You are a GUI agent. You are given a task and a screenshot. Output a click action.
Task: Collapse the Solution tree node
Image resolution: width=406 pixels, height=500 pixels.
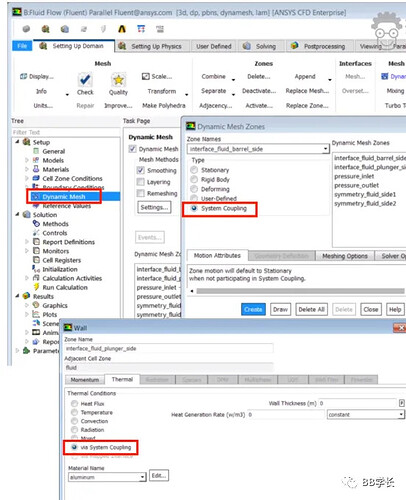(x=17, y=214)
